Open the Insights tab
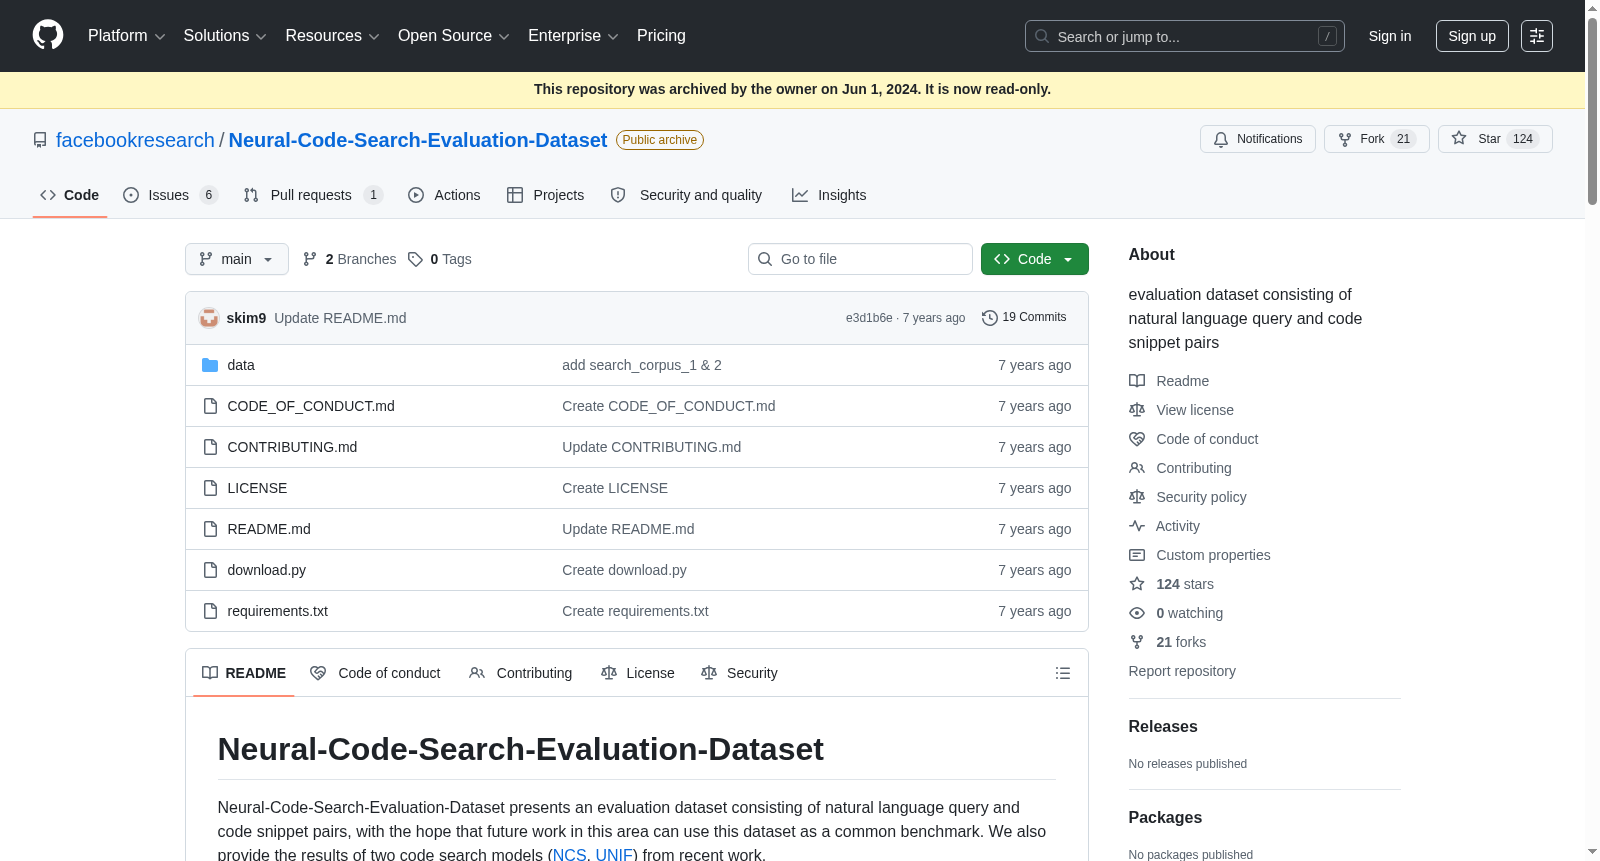The height and width of the screenshot is (861, 1600). [x=829, y=195]
